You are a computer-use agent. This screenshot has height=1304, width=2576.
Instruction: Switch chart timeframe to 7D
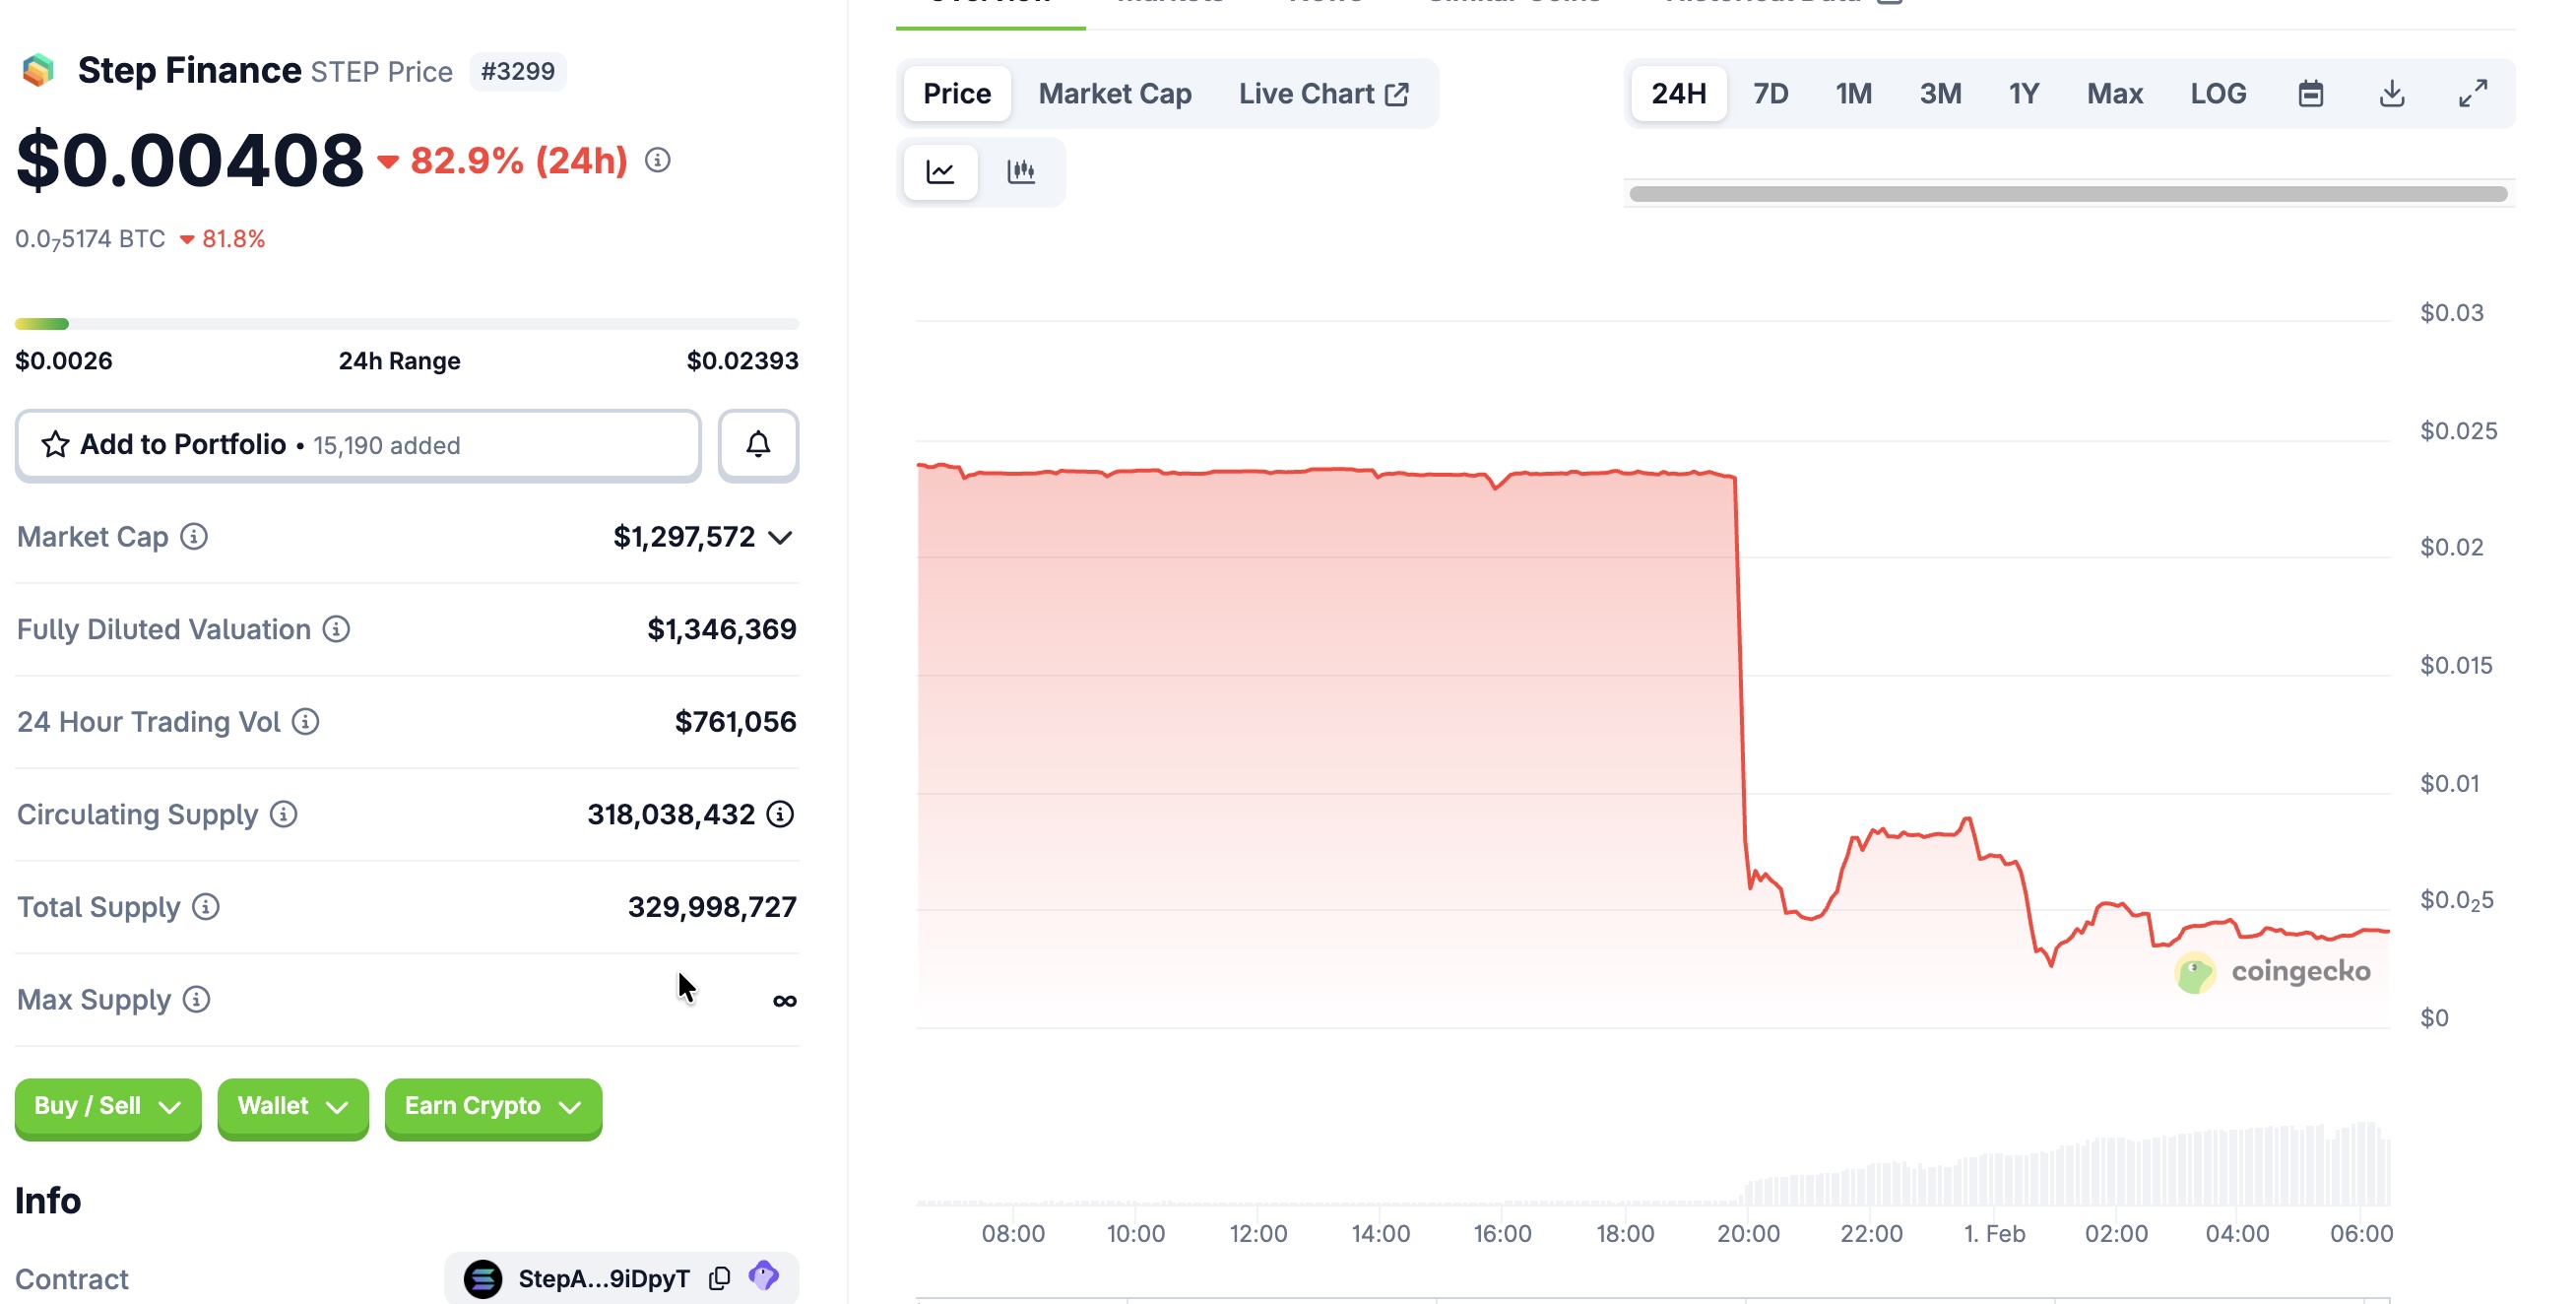1770,94
